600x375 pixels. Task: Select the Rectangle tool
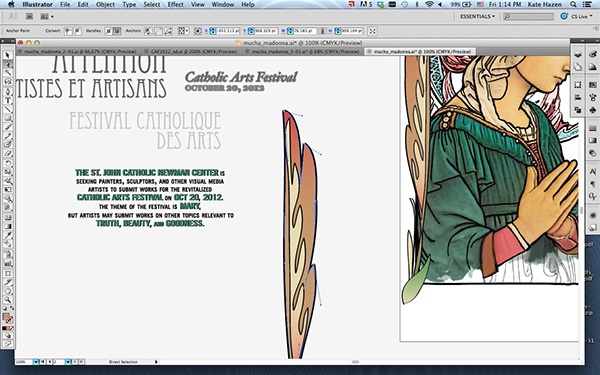(x=8, y=118)
